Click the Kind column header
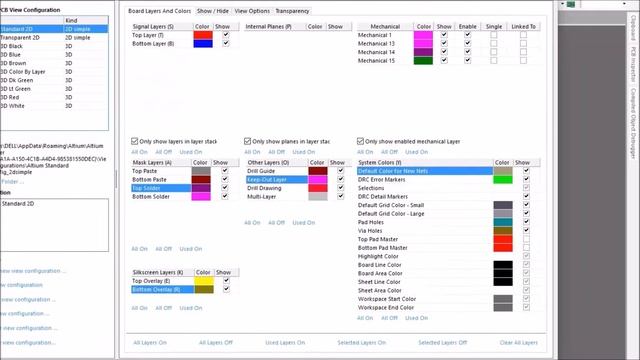Screen dimensions: 640x360 point(86,20)
